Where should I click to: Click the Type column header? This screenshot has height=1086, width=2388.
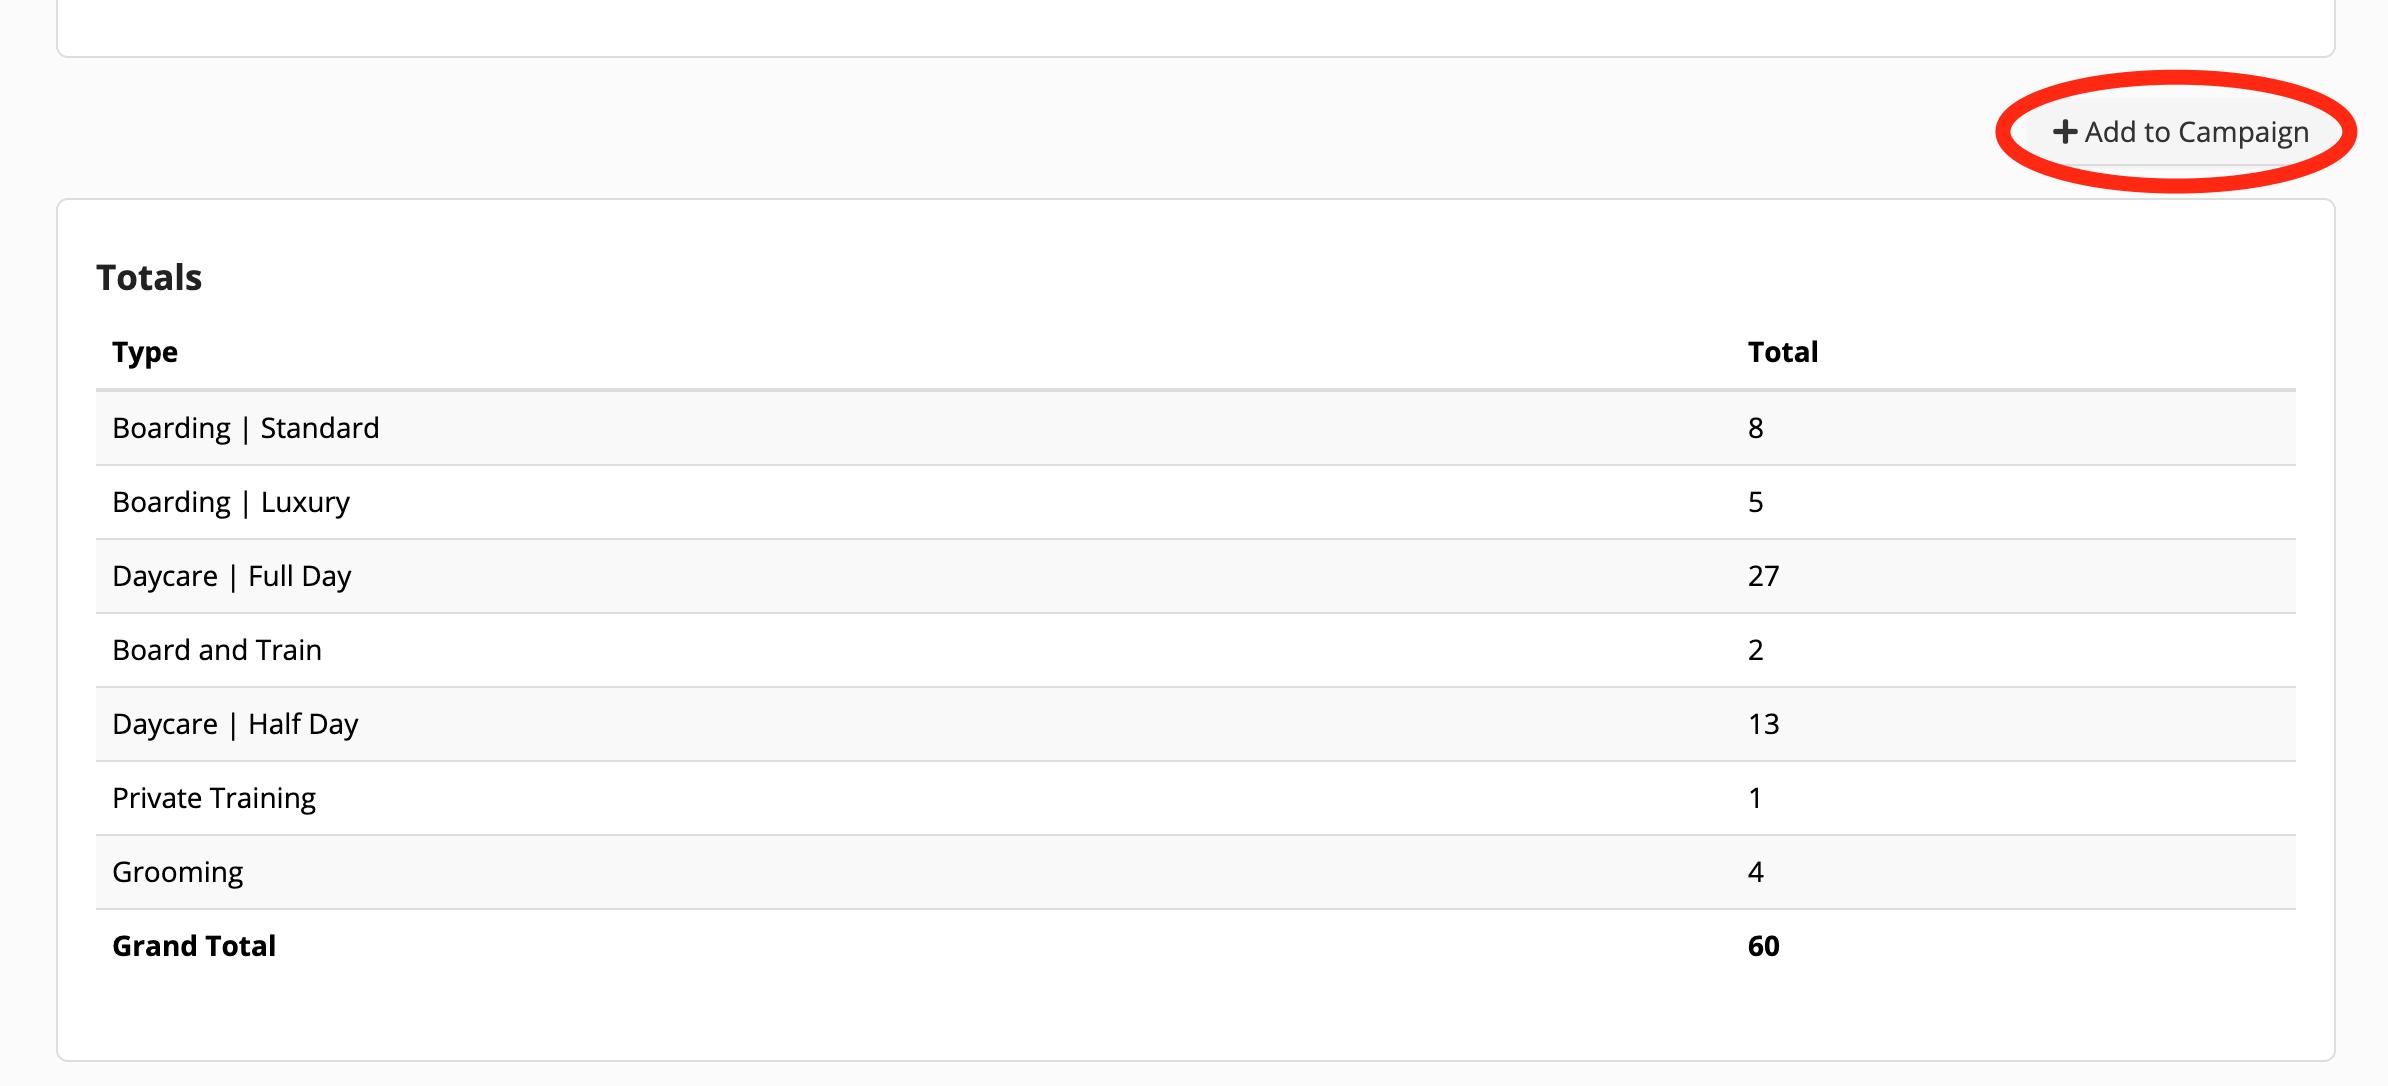click(145, 351)
